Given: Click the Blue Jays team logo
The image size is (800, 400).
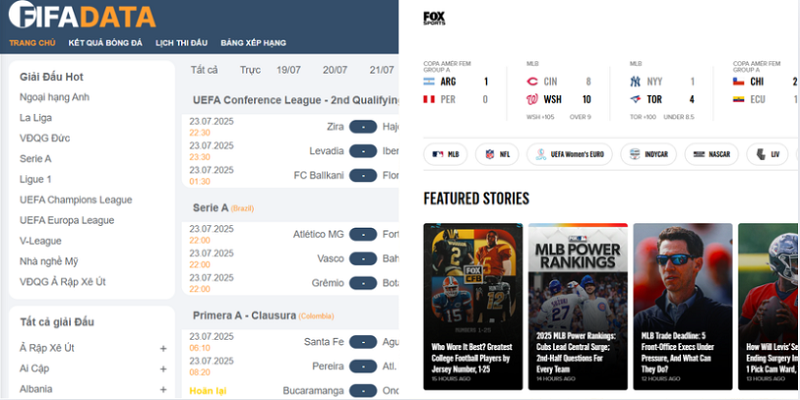Looking at the screenshot, I should point(636,99).
